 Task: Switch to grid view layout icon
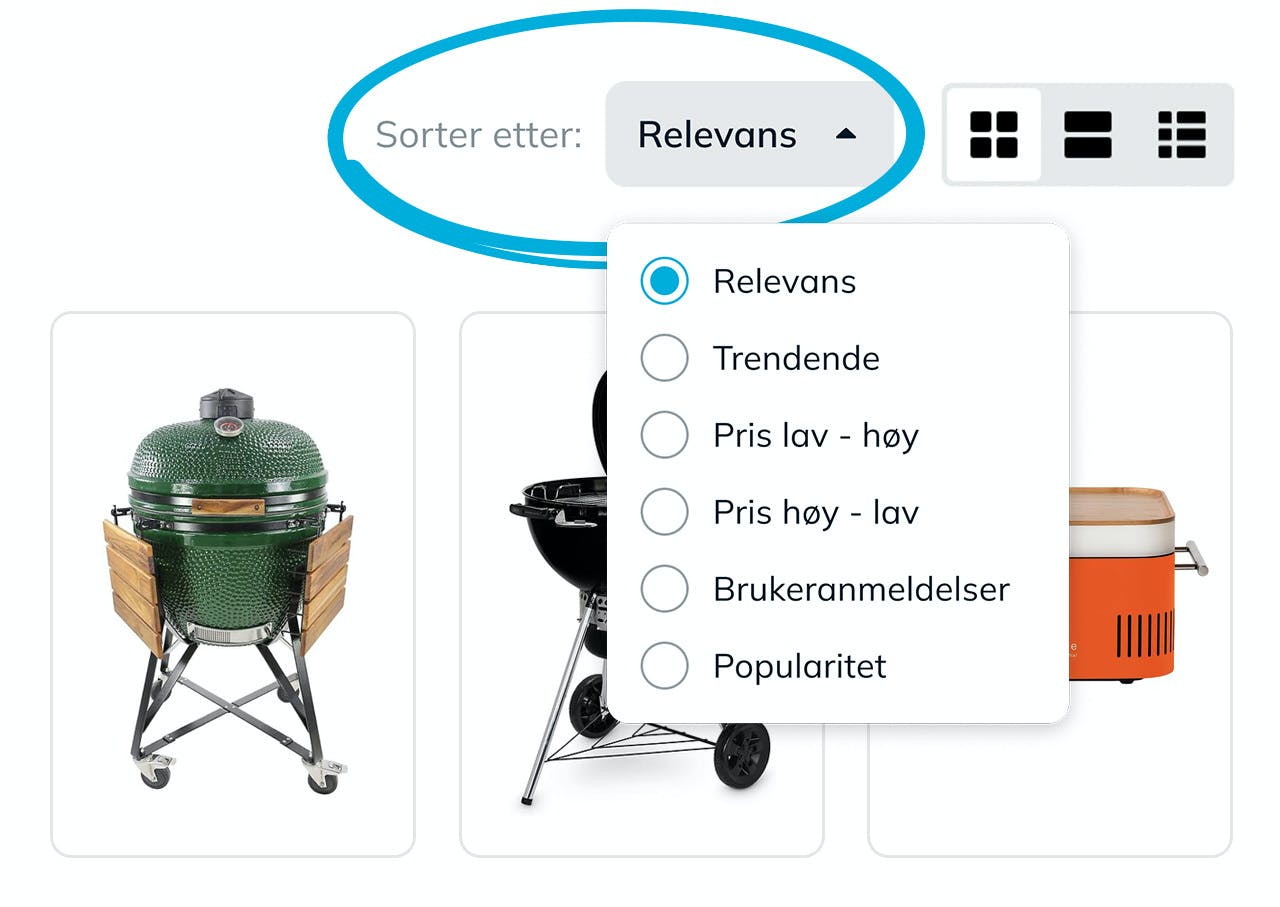(993, 134)
